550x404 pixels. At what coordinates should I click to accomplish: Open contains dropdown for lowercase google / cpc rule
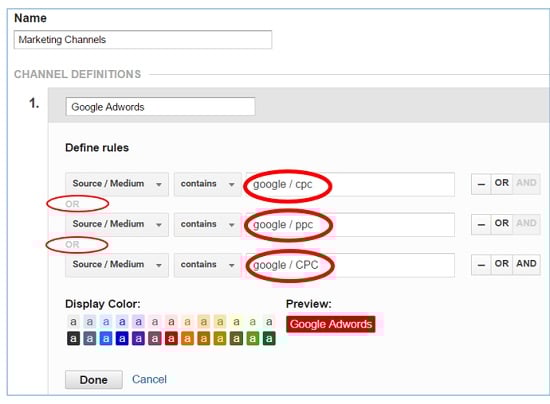[207, 184]
